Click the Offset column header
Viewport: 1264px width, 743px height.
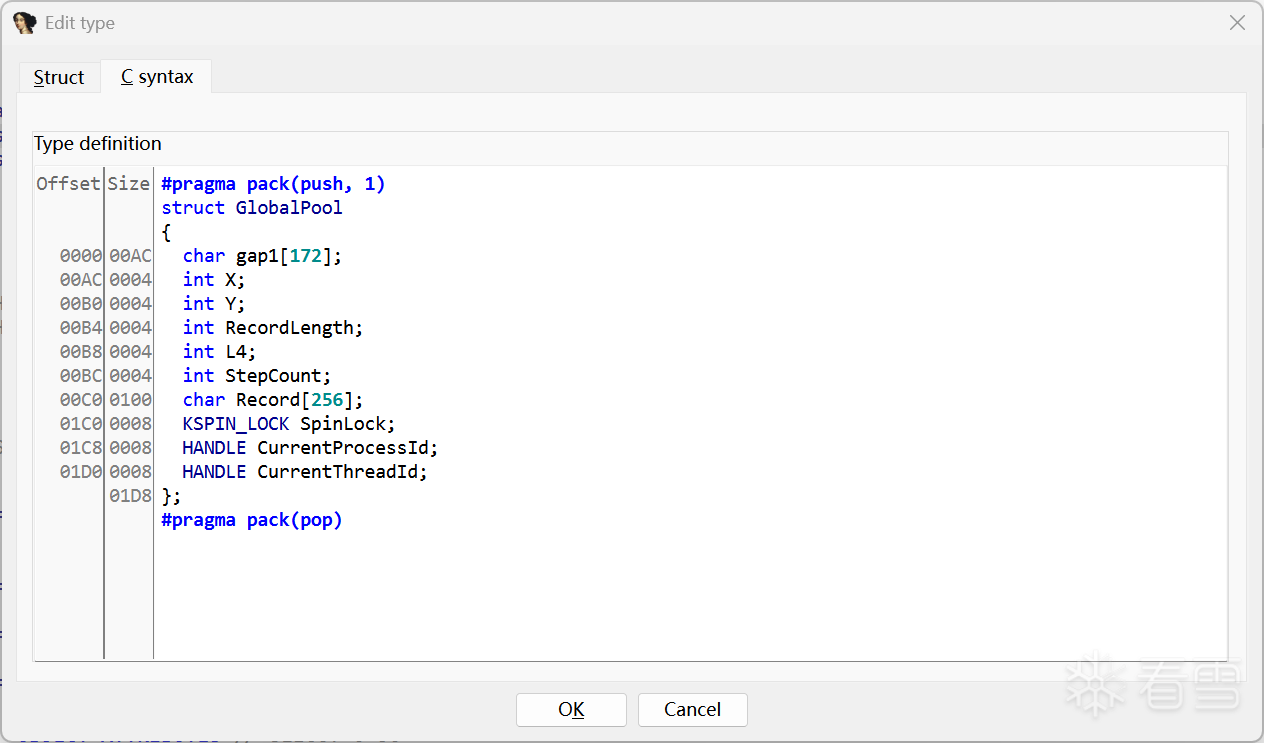[68, 184]
